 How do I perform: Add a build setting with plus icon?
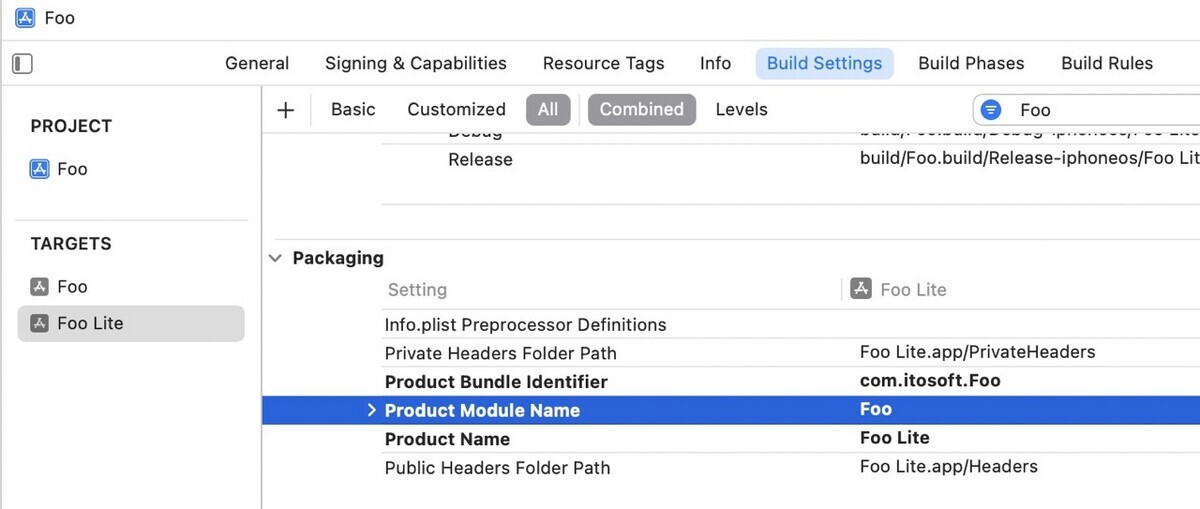tap(286, 110)
